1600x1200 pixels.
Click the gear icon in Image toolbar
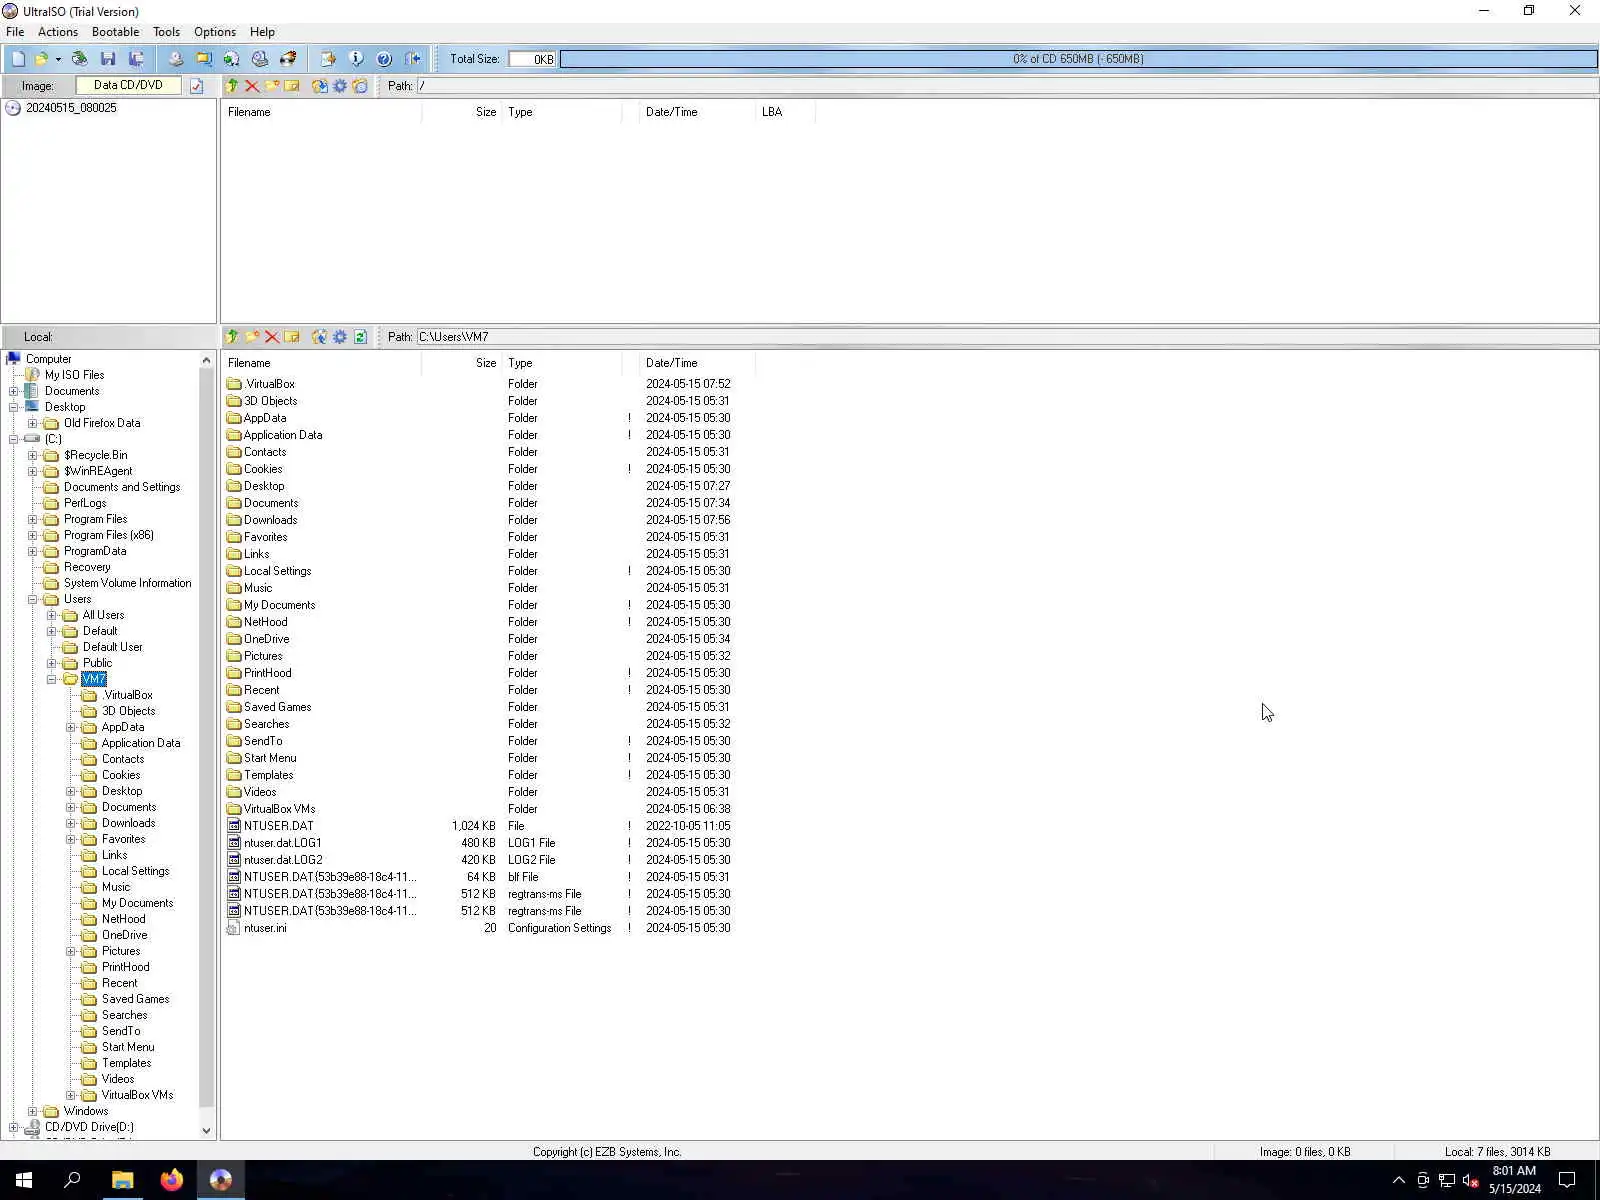(340, 86)
